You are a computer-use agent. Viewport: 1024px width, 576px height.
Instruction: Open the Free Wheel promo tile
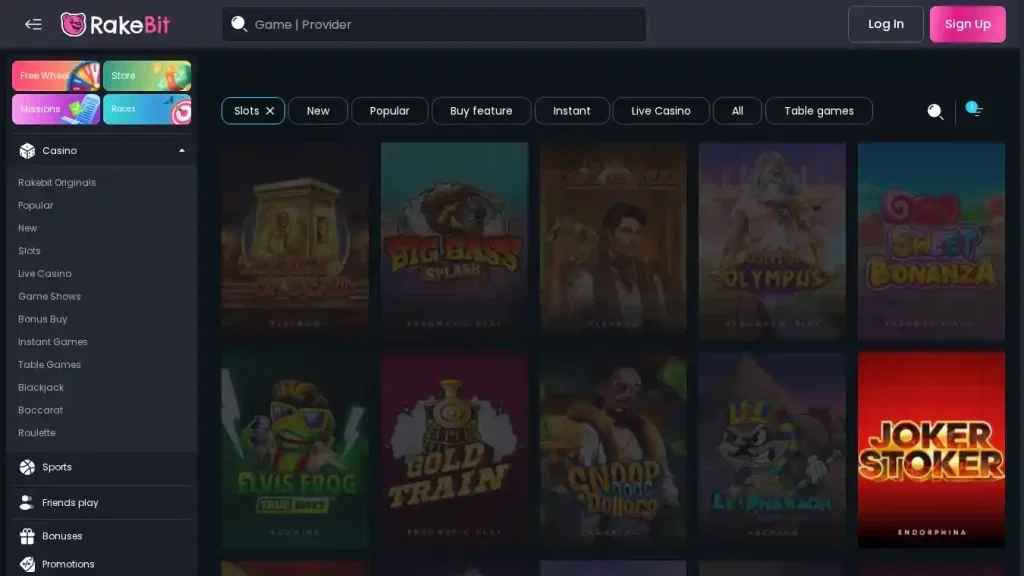56,76
